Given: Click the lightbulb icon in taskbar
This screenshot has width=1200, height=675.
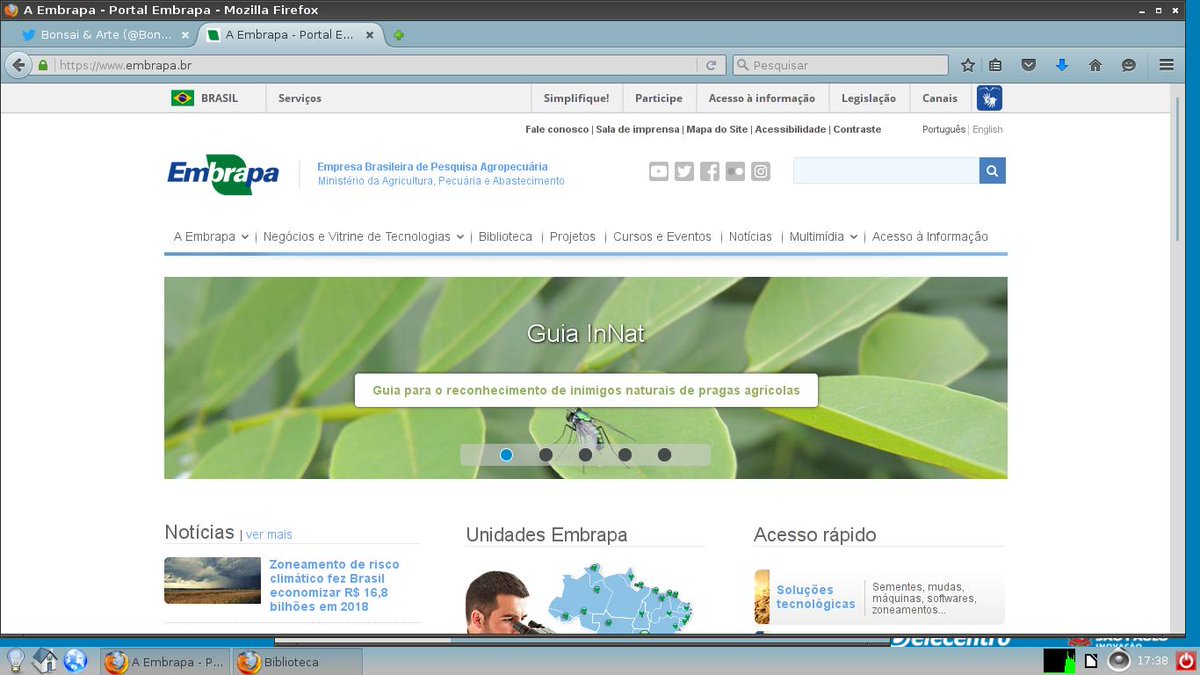Looking at the screenshot, I should coord(16,660).
